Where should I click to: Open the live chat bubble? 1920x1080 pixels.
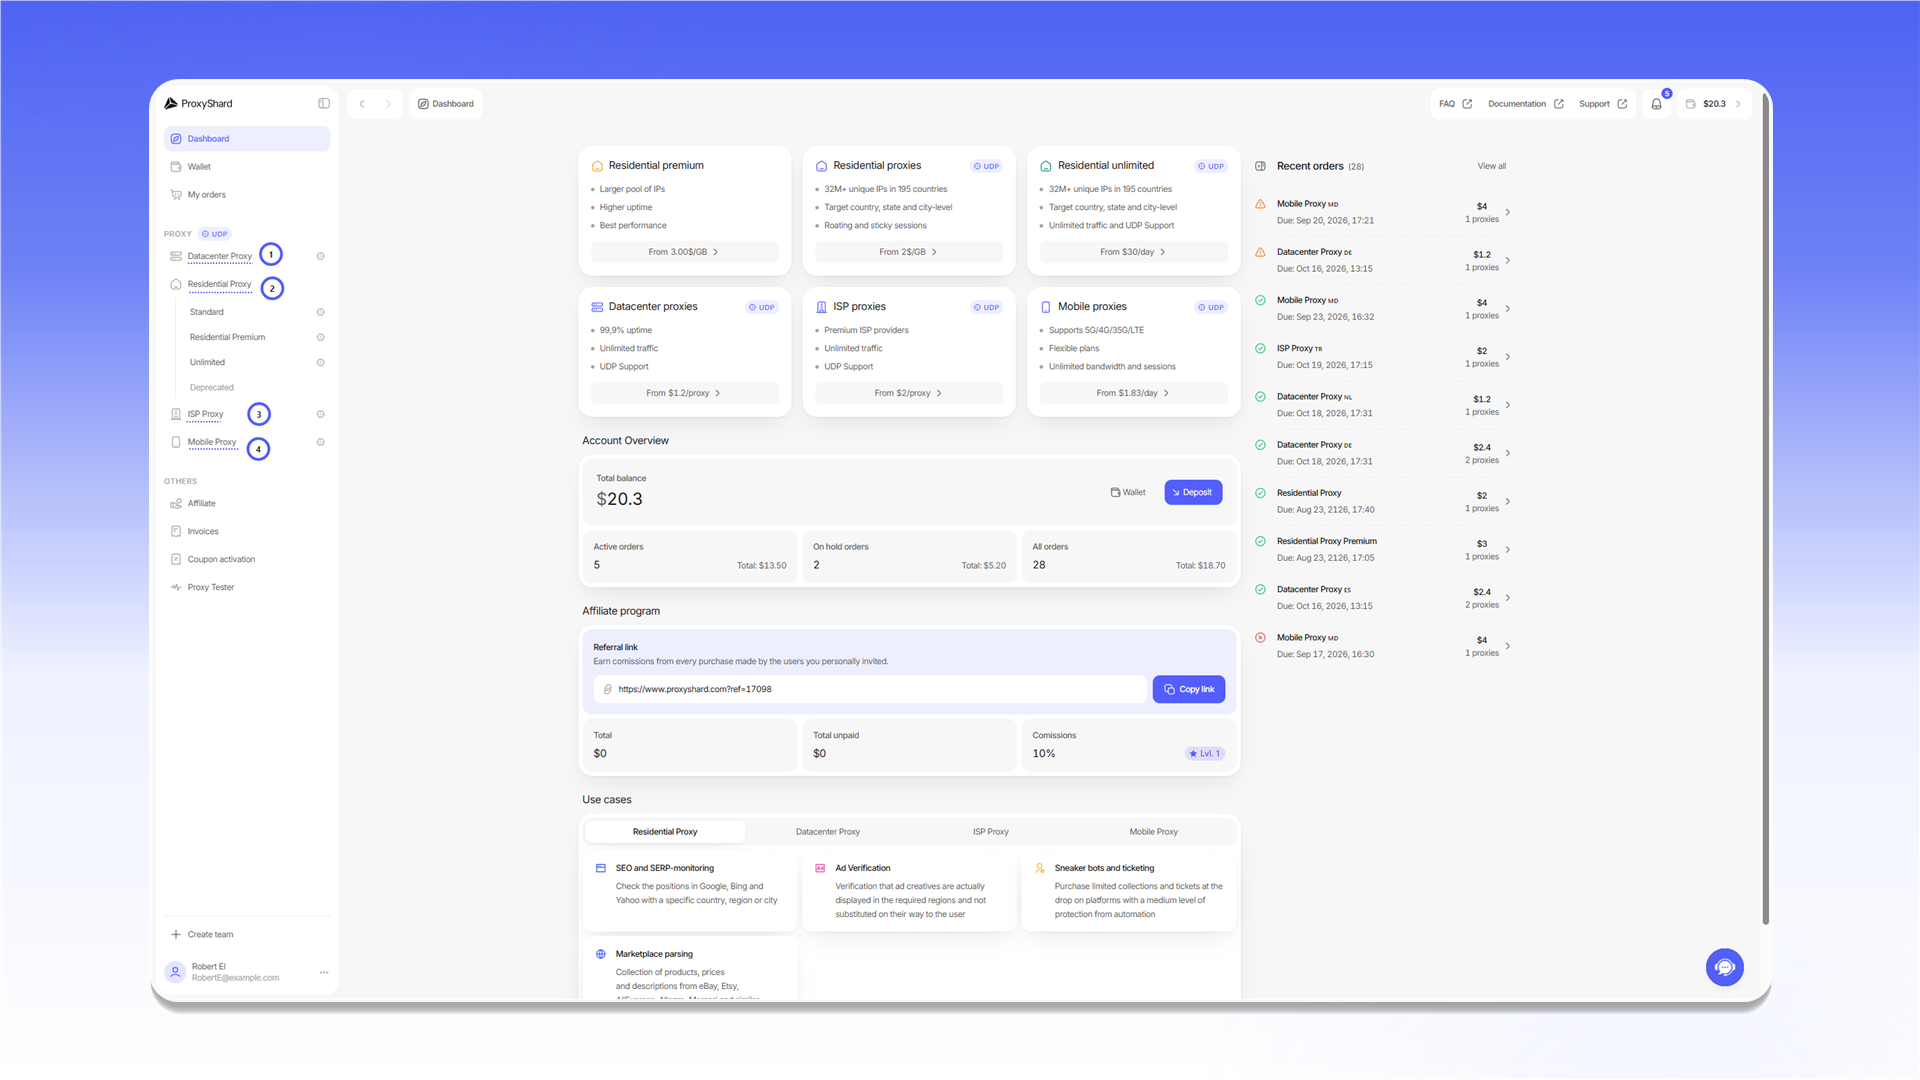1724,967
